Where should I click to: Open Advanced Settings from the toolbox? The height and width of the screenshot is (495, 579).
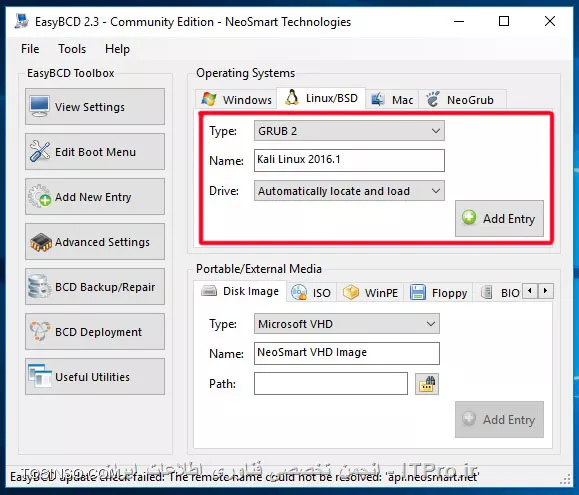tap(95, 242)
